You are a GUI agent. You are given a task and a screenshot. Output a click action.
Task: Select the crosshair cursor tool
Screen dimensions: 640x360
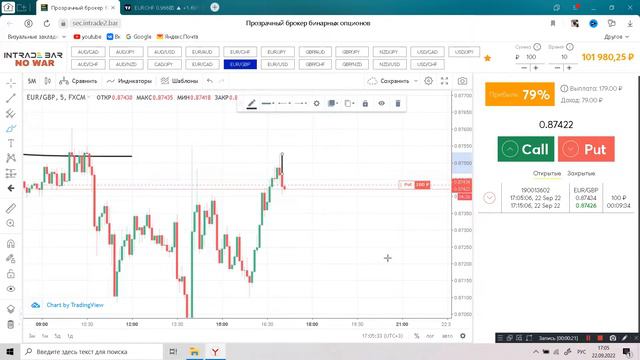[11, 83]
